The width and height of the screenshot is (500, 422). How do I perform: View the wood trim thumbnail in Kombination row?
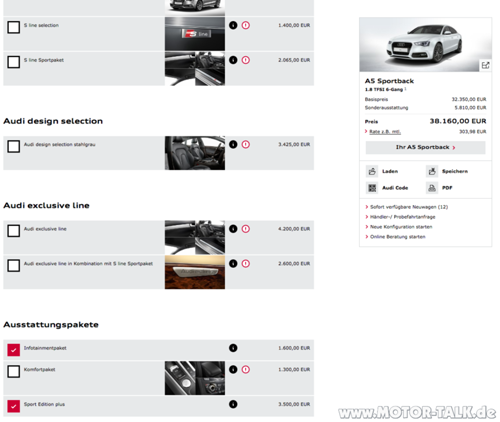[195, 272]
